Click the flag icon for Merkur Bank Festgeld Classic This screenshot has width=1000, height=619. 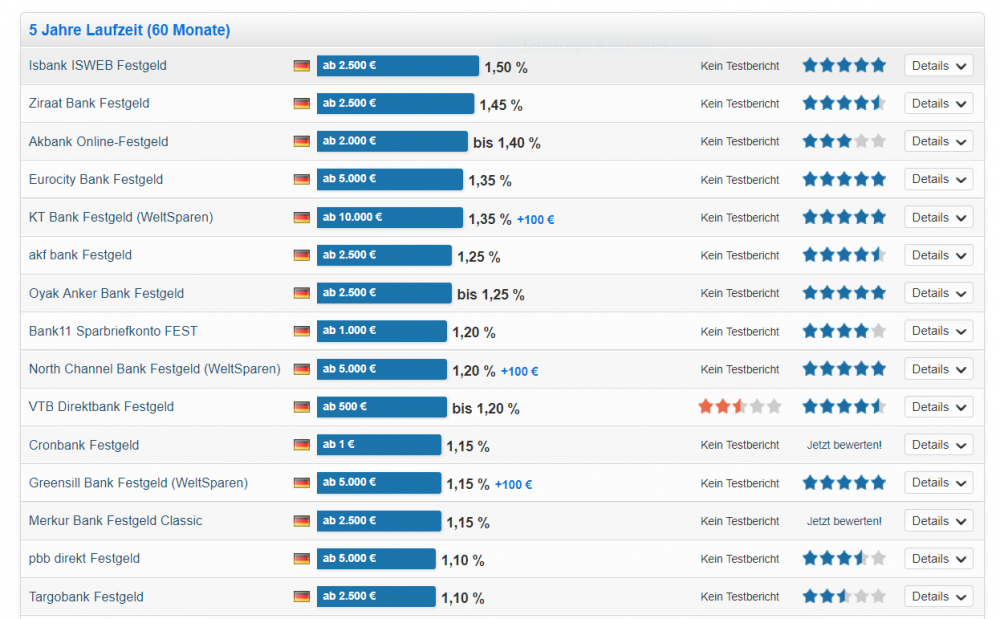(x=302, y=521)
